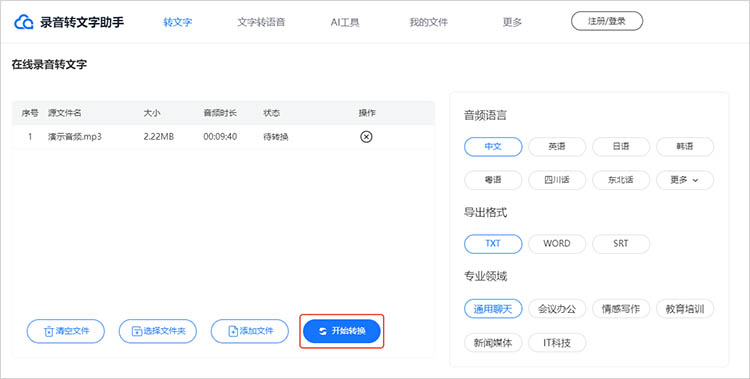
Task: Select 东北话 audio language
Action: coord(621,180)
